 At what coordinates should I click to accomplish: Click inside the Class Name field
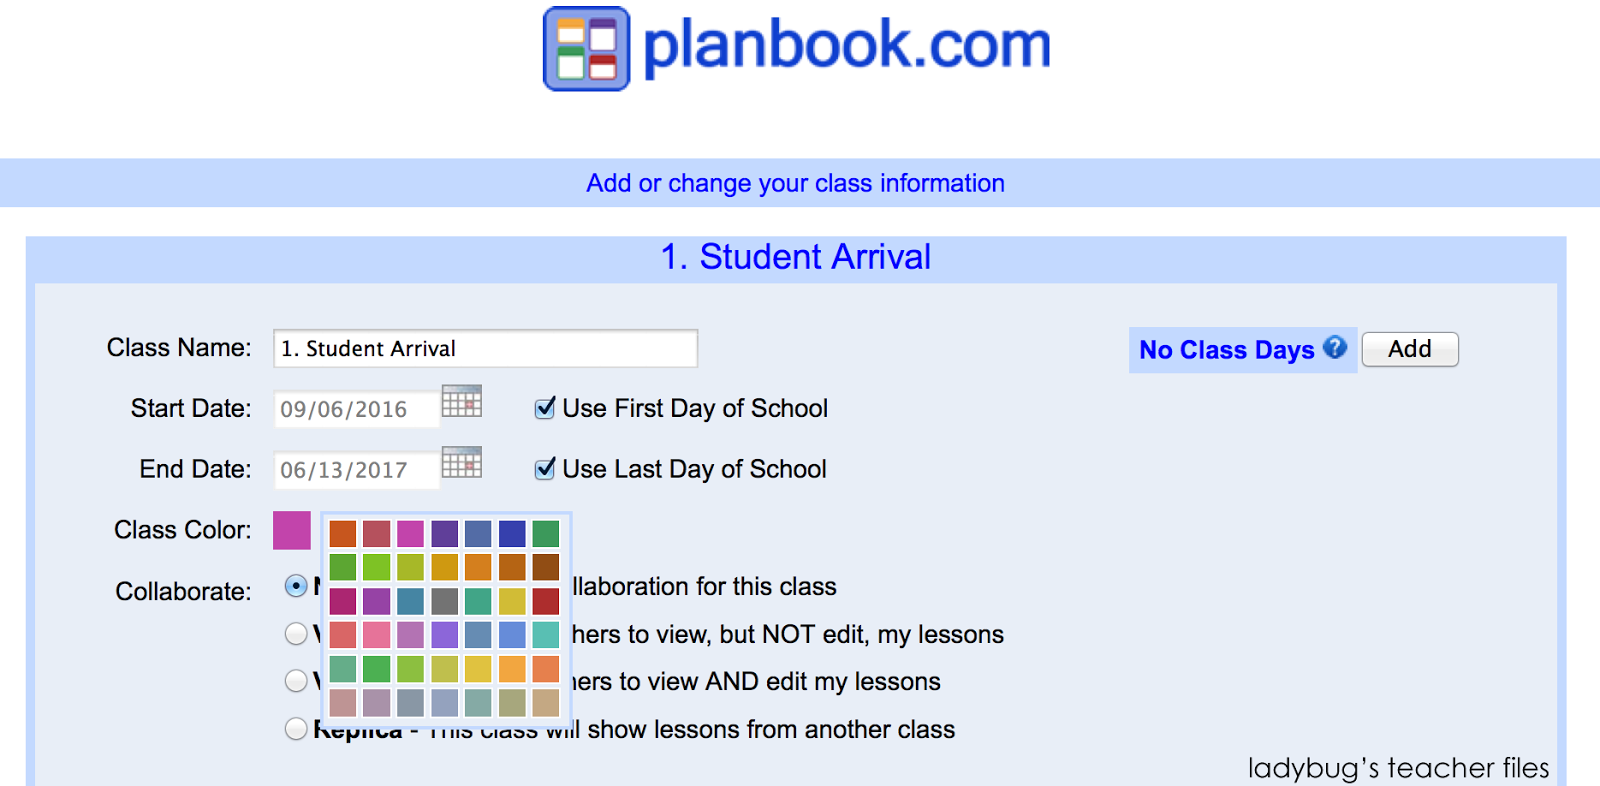point(485,348)
